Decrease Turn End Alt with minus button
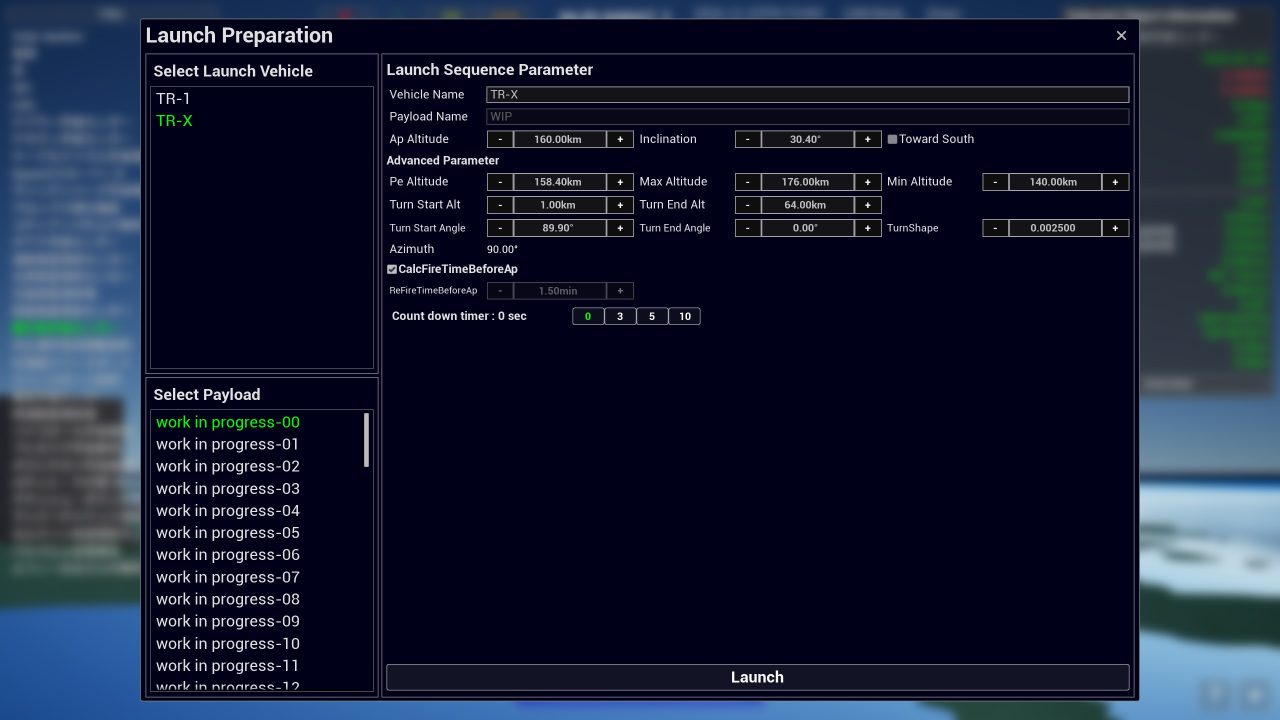The height and width of the screenshot is (720, 1280). [748, 205]
